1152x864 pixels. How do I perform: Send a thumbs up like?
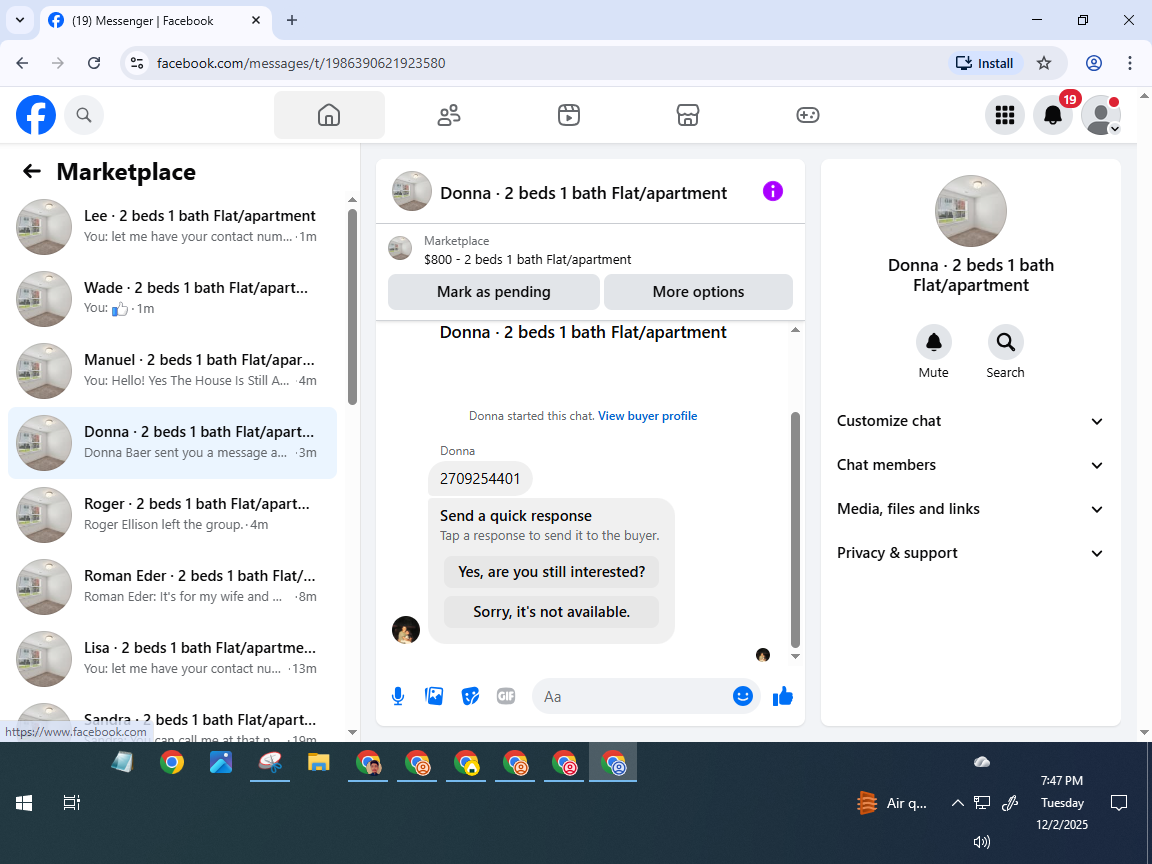[x=782, y=696]
